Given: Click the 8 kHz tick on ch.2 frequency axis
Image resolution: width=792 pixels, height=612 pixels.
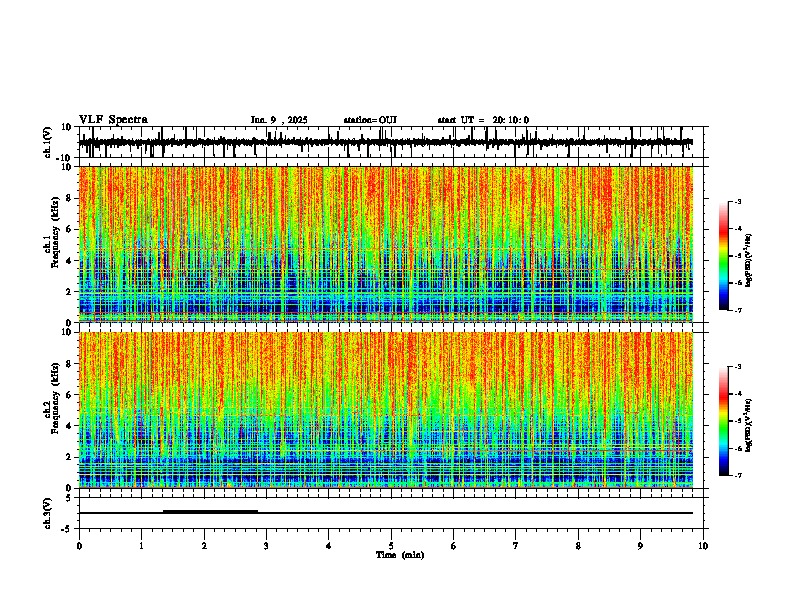Looking at the screenshot, I should pos(69,364).
